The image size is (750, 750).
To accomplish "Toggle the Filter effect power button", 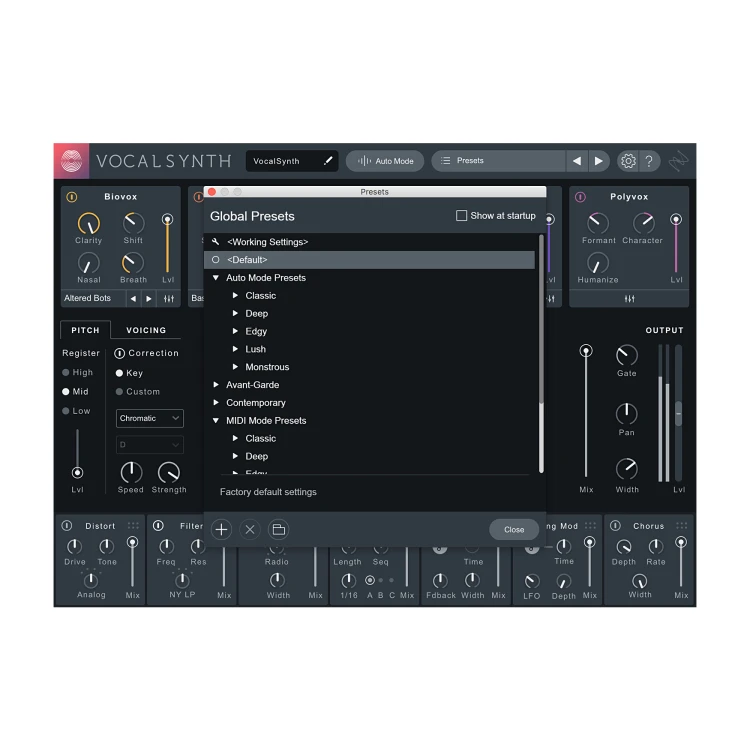I will [158, 526].
